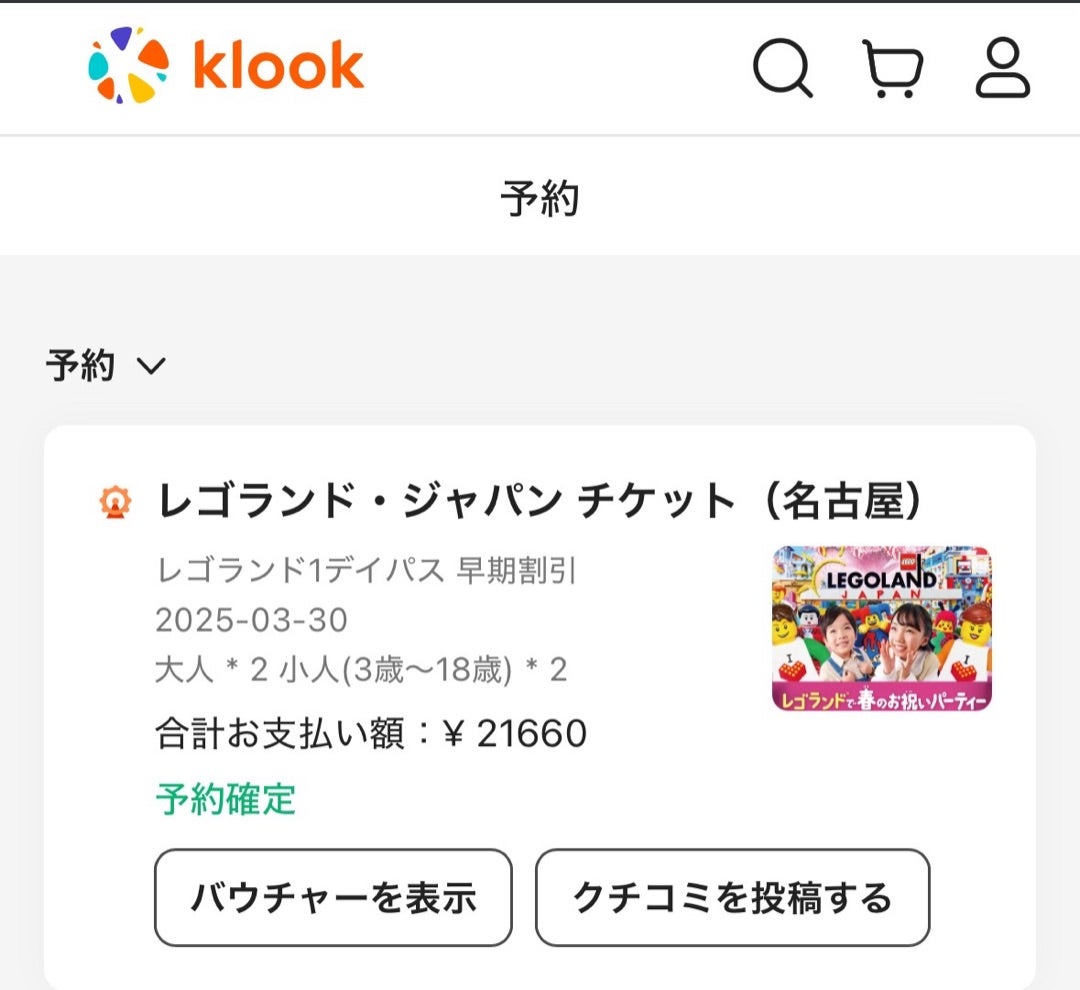Click the 合計お支払い額 ¥21660 total line
The image size is (1080, 990).
371,733
